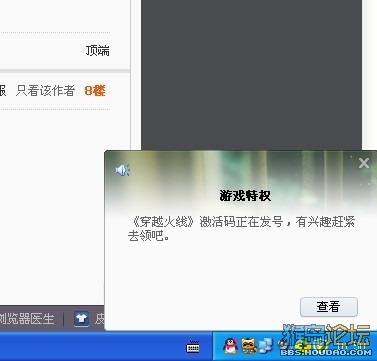Click the 皮 skin label beside T-shirt icon
The height and width of the screenshot is (361, 377).
[x=99, y=319]
